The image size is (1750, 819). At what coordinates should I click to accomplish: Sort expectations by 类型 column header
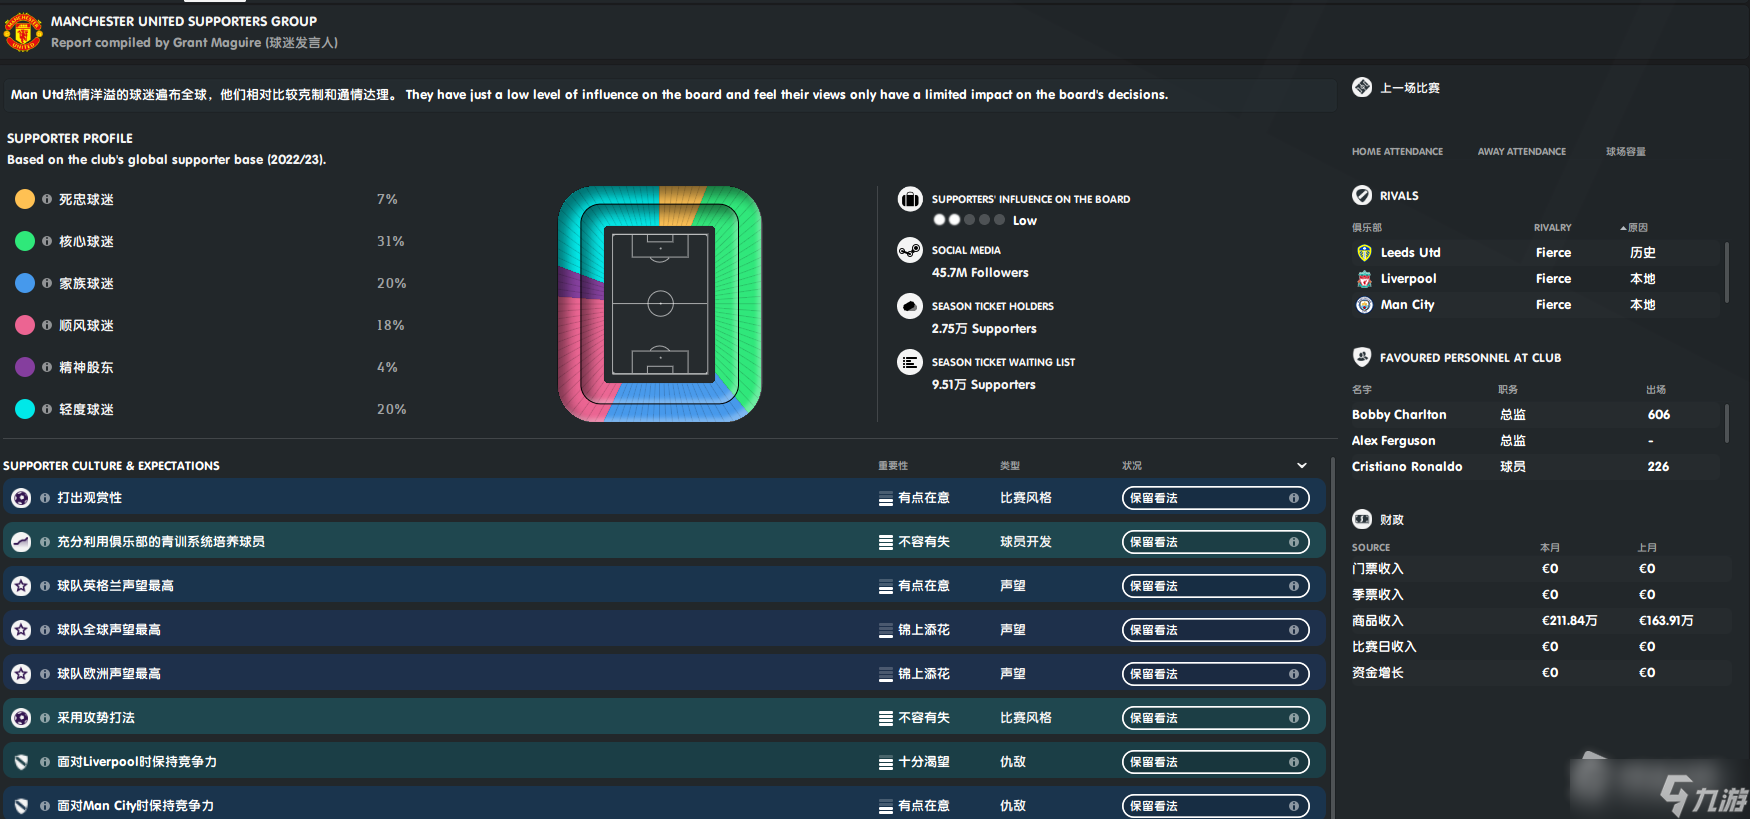[x=1010, y=466]
